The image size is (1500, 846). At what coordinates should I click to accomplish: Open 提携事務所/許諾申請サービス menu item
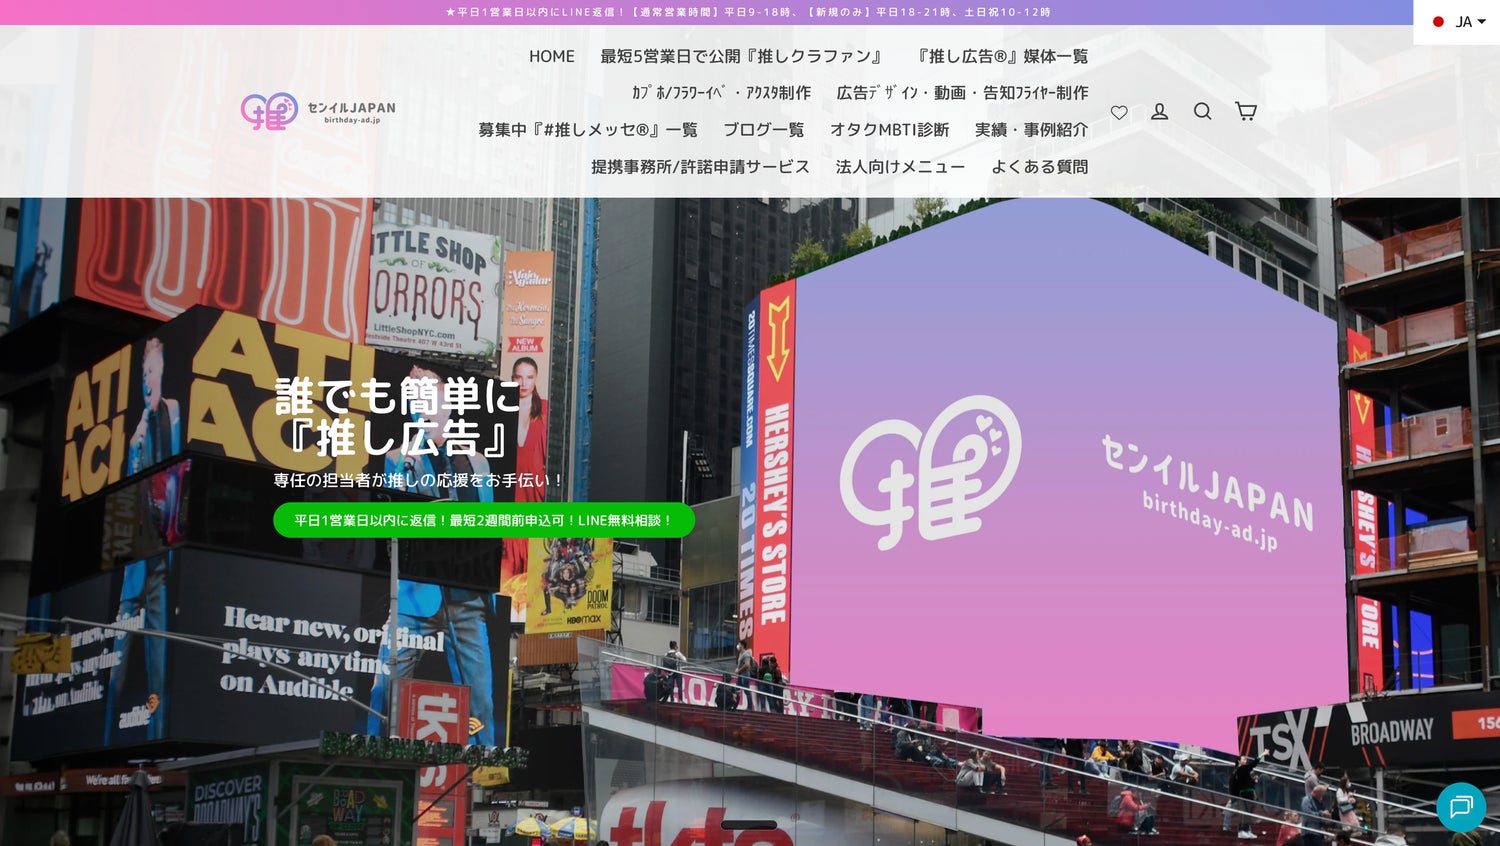pos(700,167)
